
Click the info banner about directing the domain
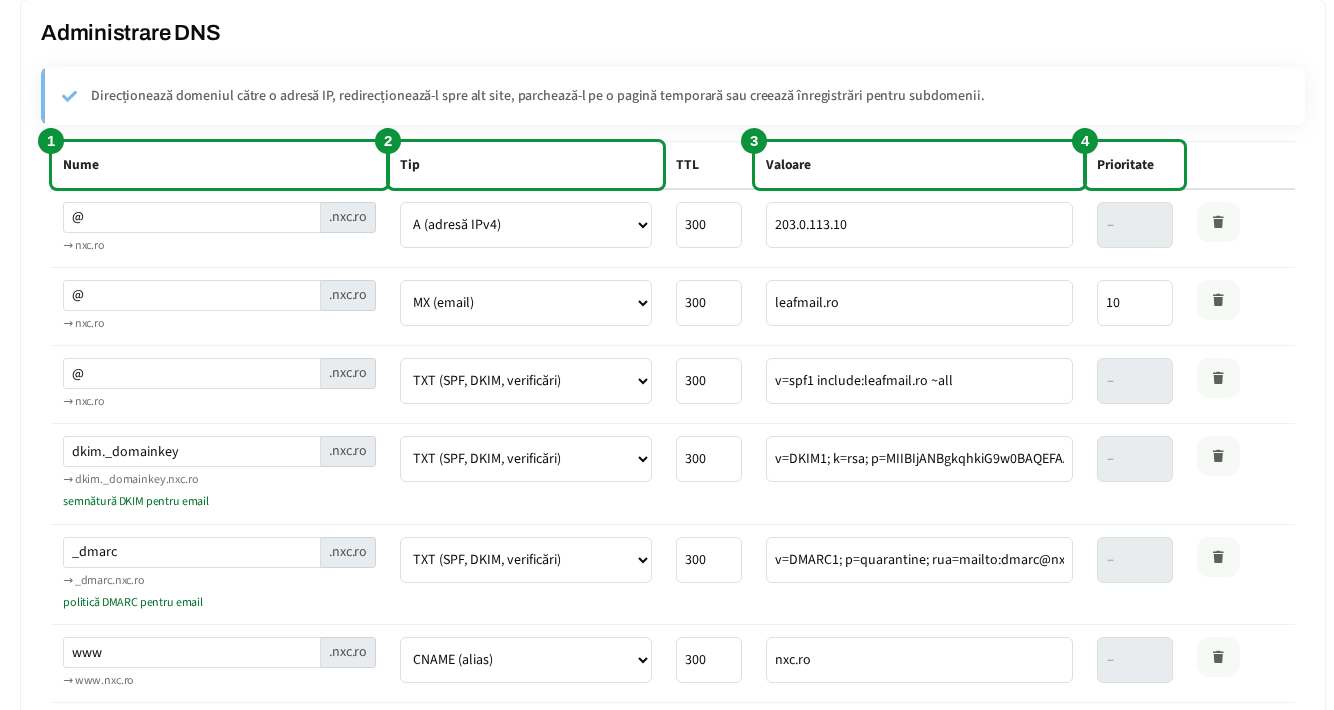point(673,96)
